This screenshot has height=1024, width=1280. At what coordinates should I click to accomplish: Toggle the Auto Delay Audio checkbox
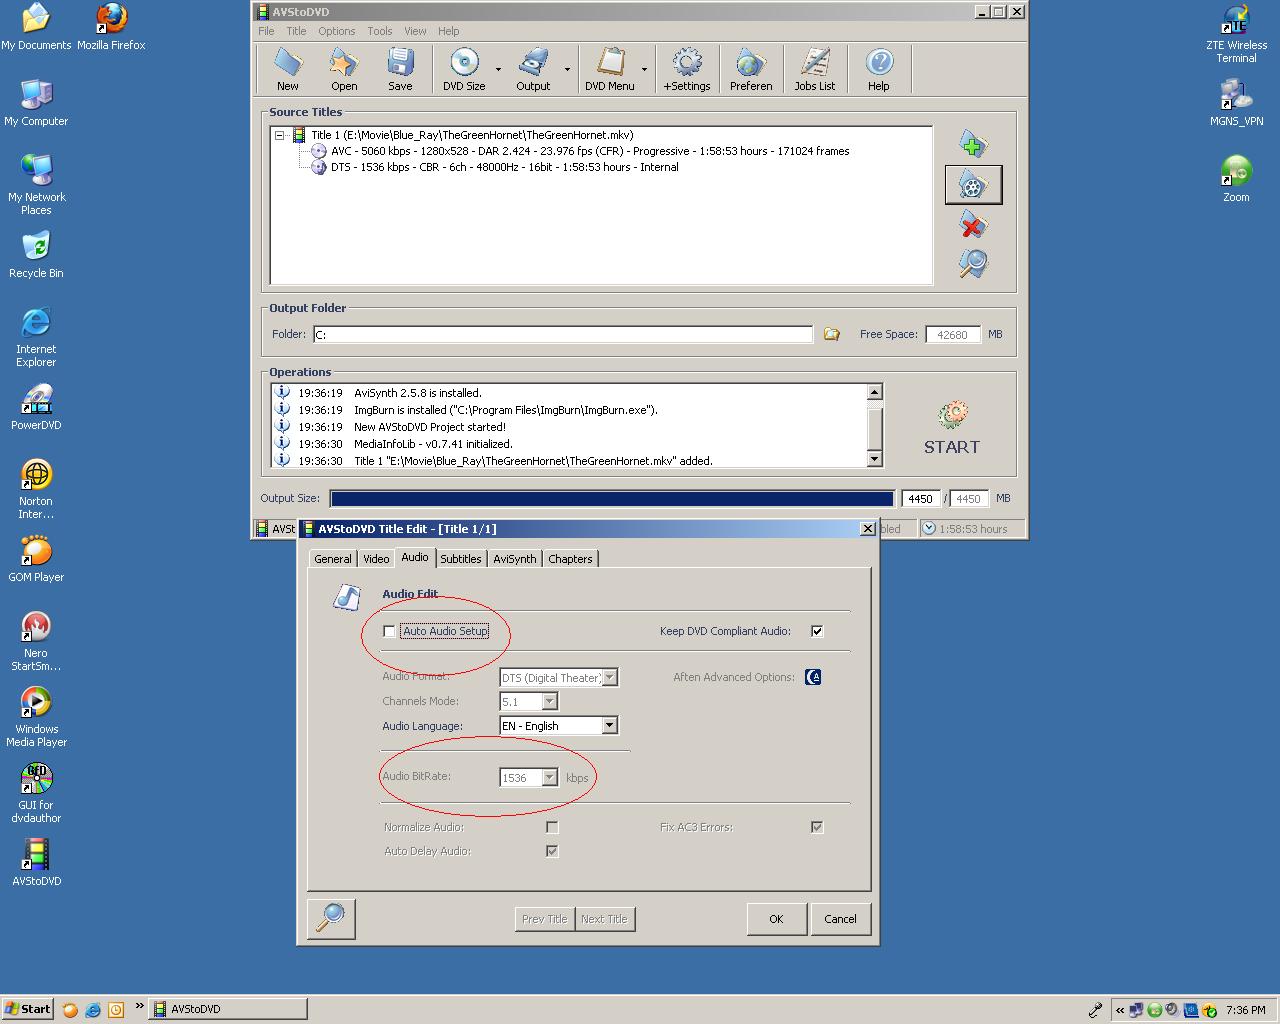(552, 851)
